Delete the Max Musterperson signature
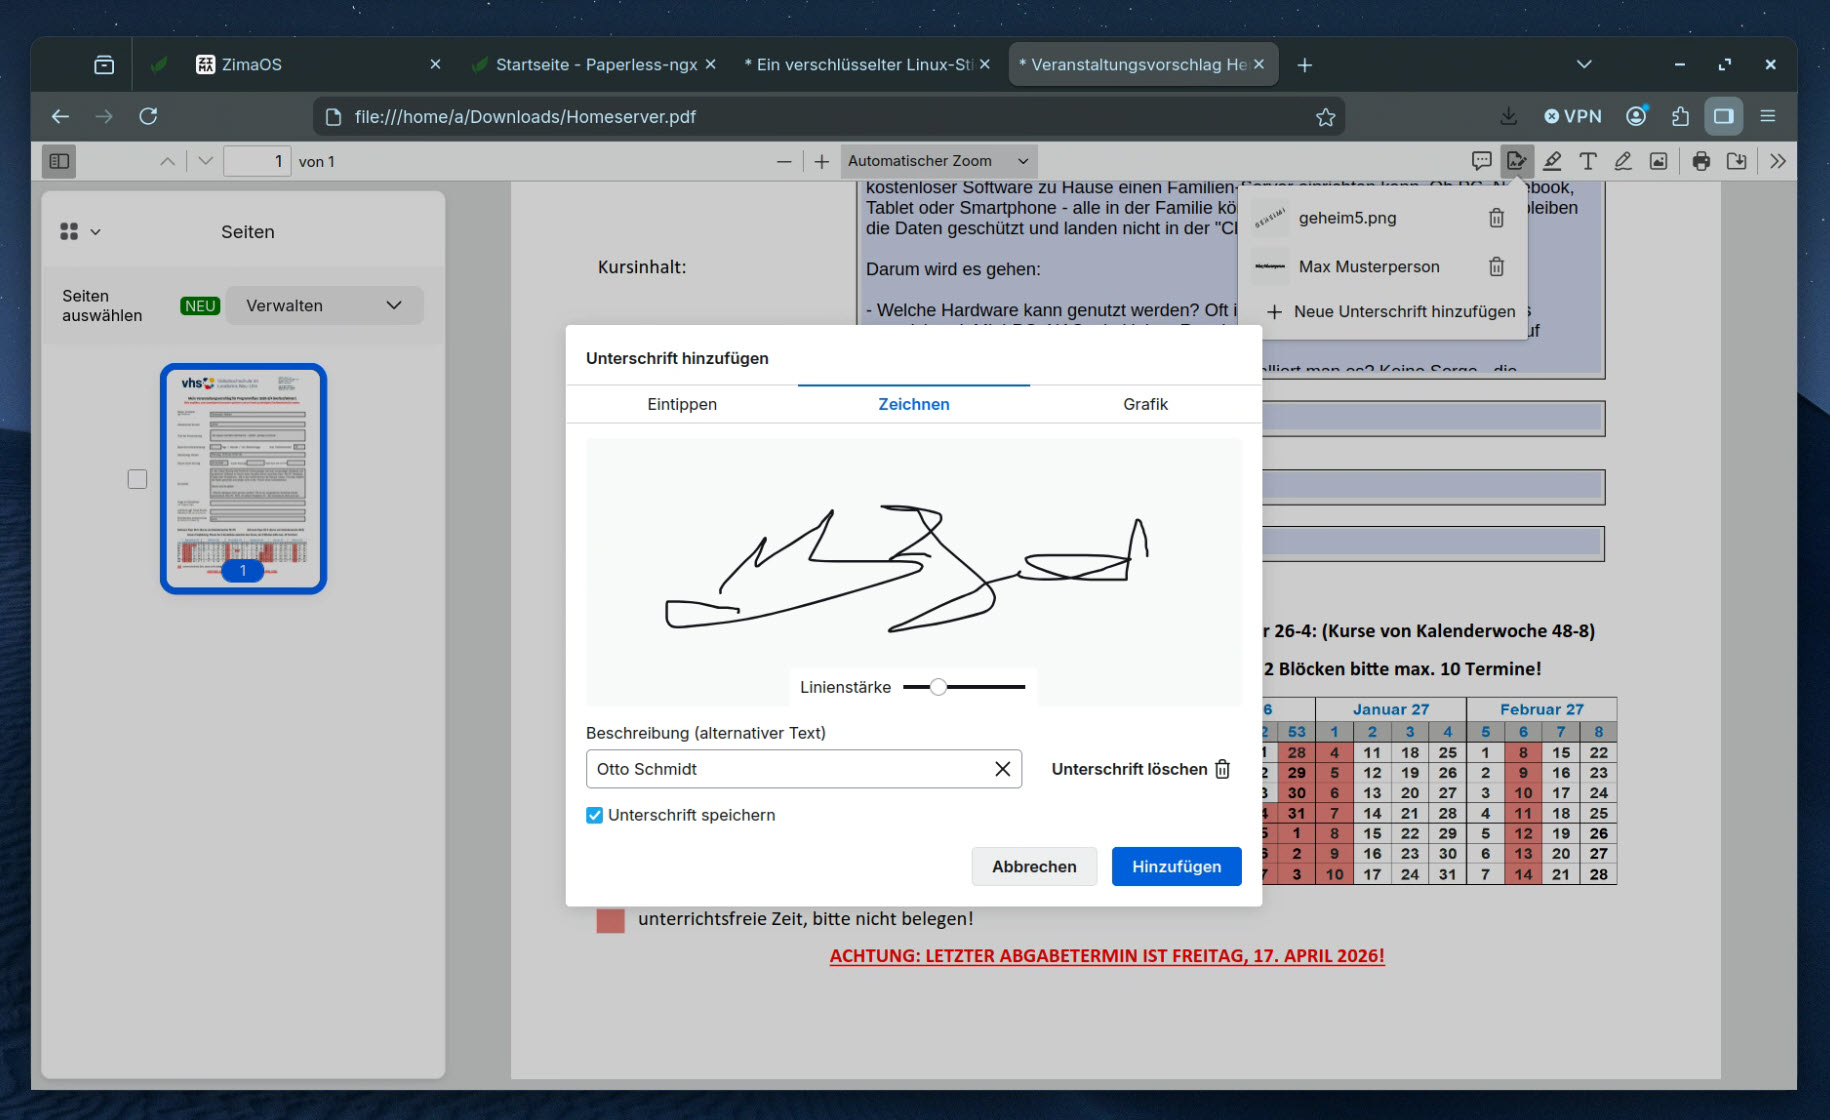The height and width of the screenshot is (1120, 1830). point(1496,267)
